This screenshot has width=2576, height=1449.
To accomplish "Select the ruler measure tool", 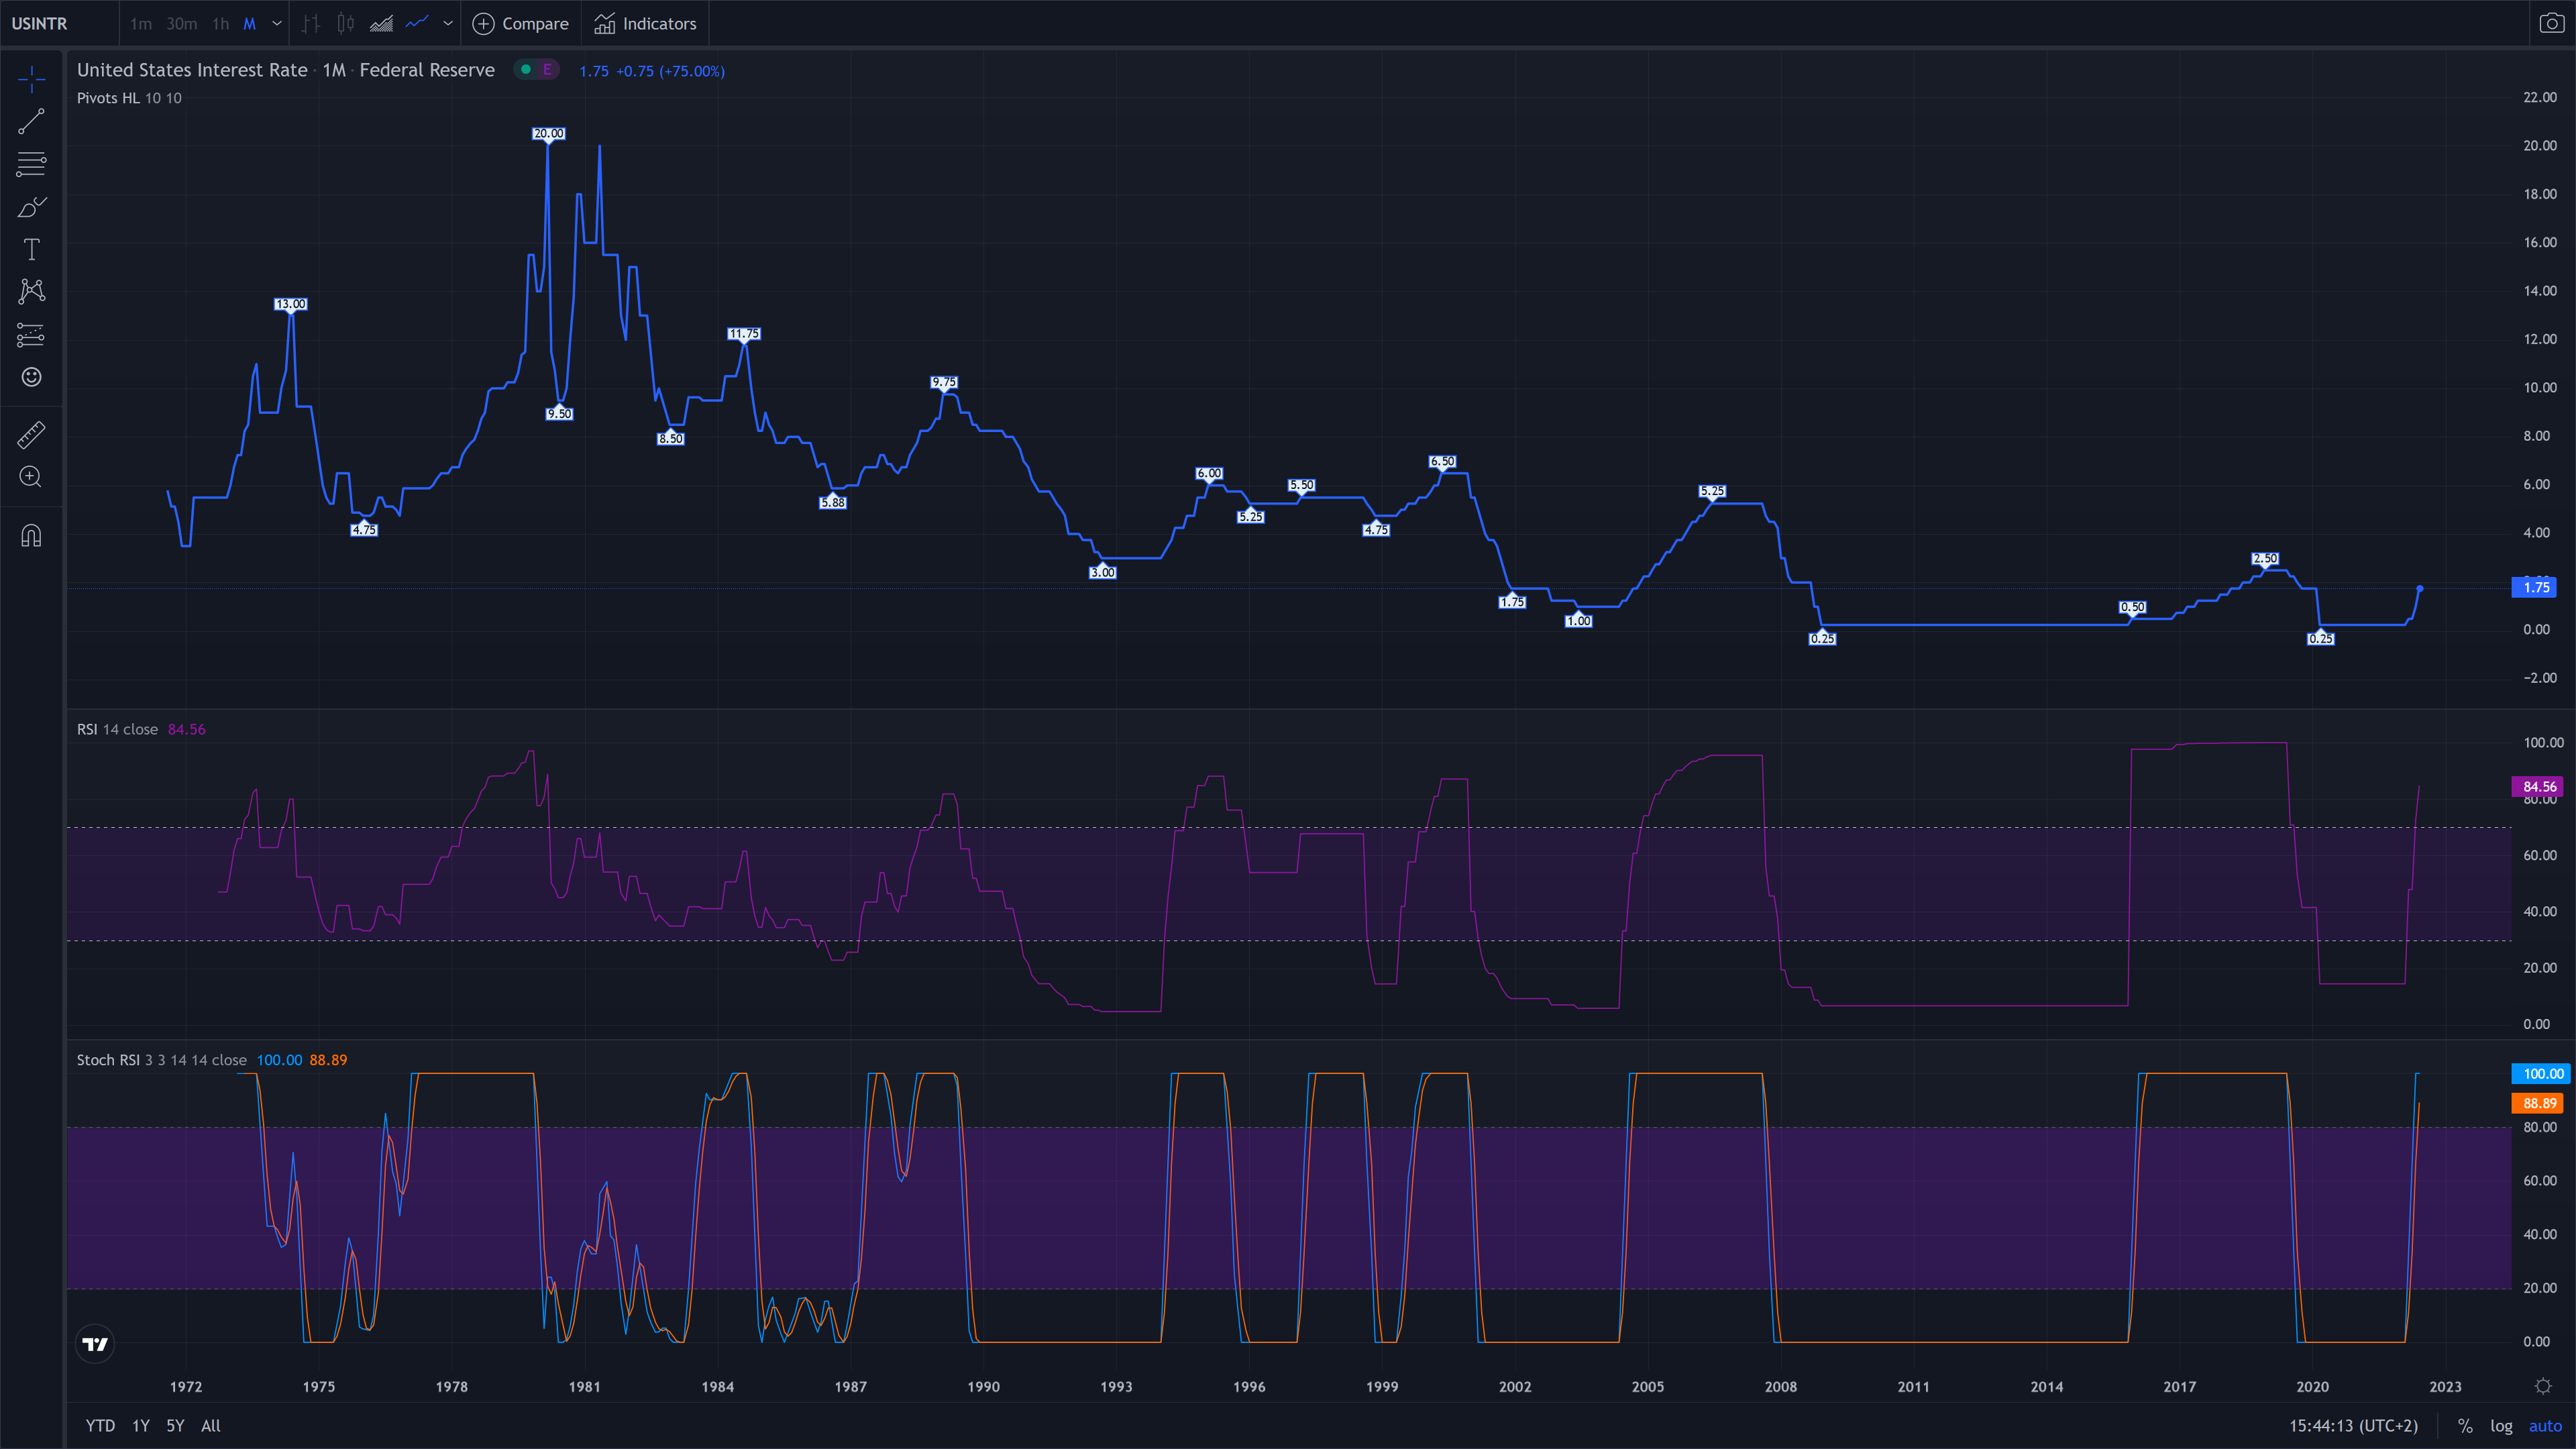I will point(31,434).
